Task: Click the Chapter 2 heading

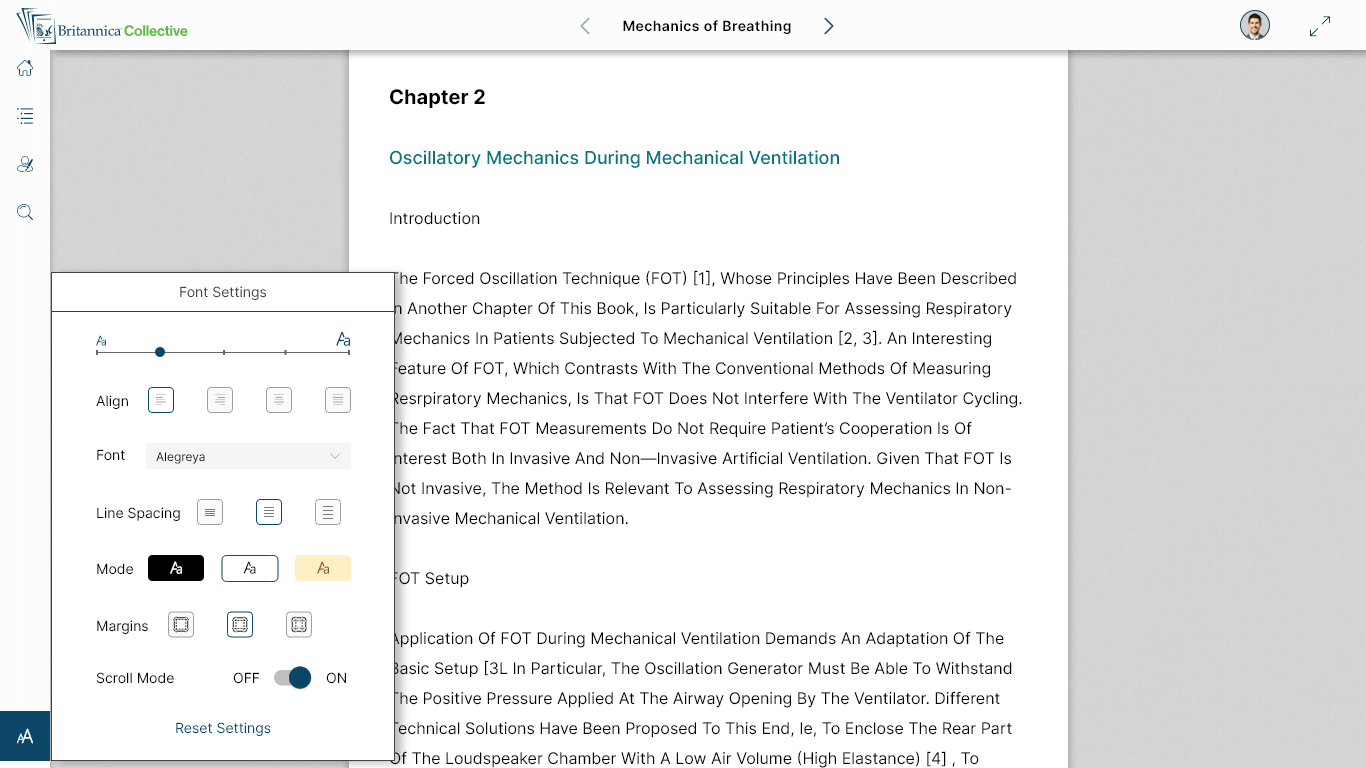Action: pos(437,97)
